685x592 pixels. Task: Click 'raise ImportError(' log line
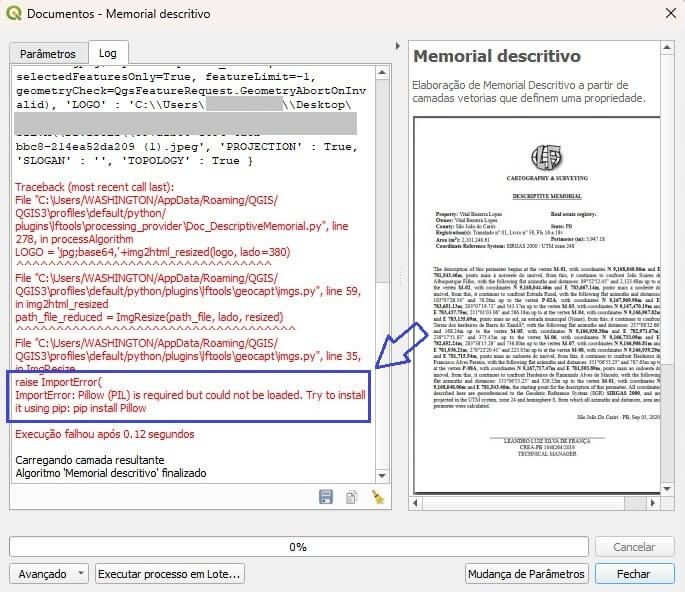(x=59, y=382)
